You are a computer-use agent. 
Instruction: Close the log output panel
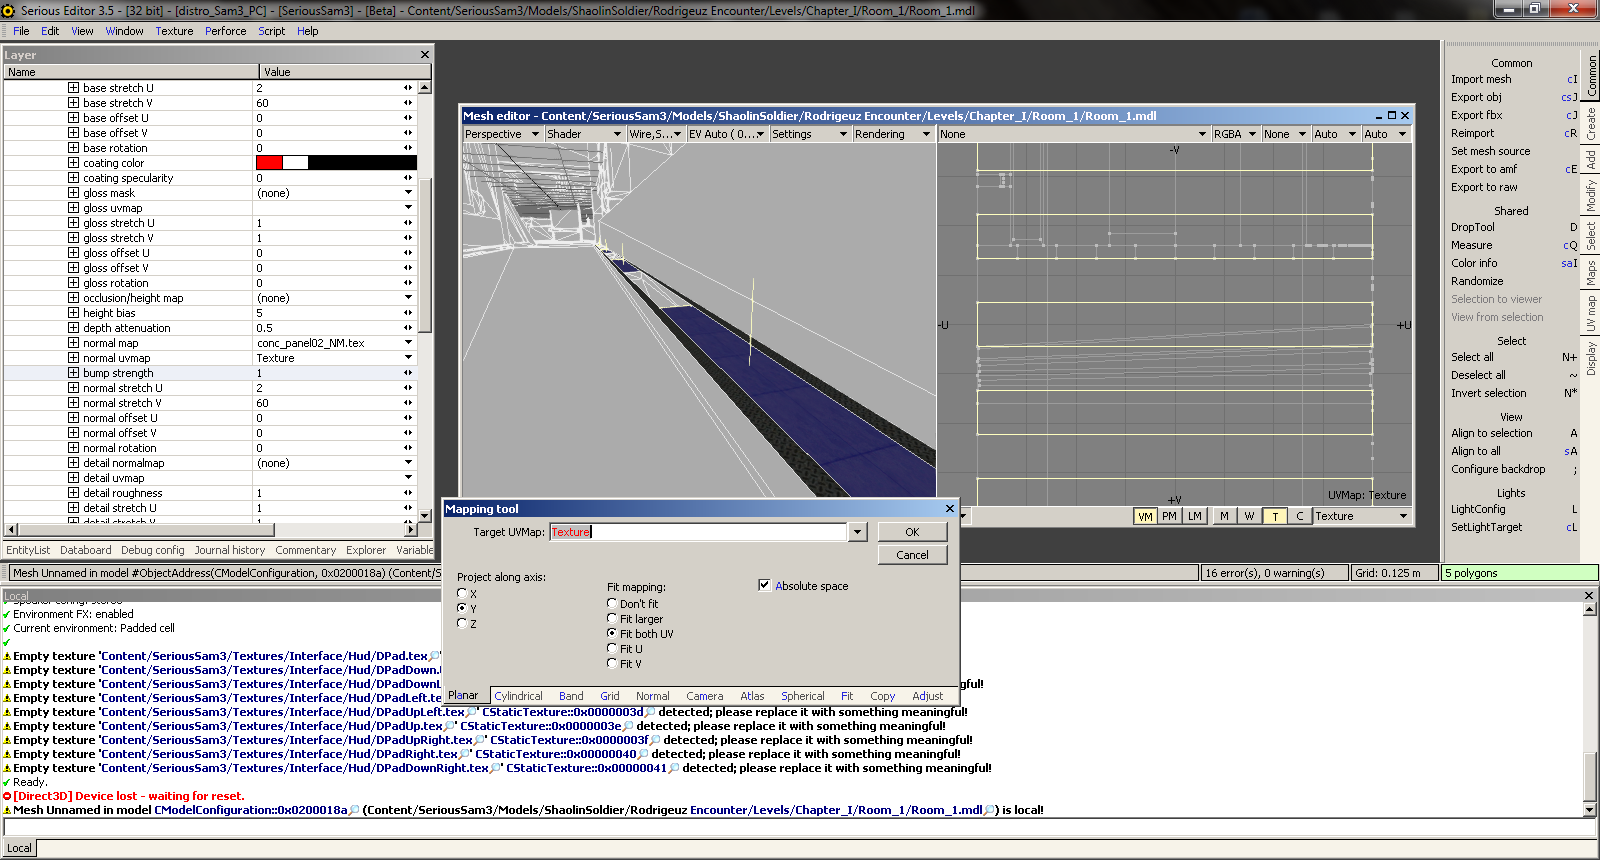pyautogui.click(x=1589, y=595)
